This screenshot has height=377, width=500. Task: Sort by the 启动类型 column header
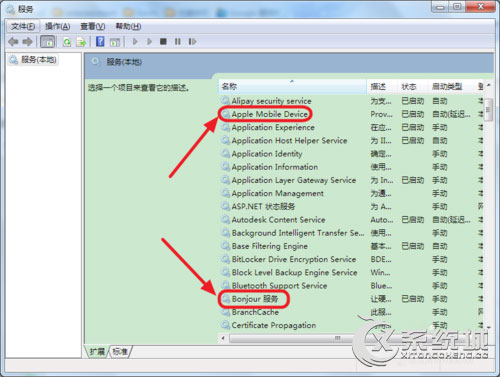point(451,87)
